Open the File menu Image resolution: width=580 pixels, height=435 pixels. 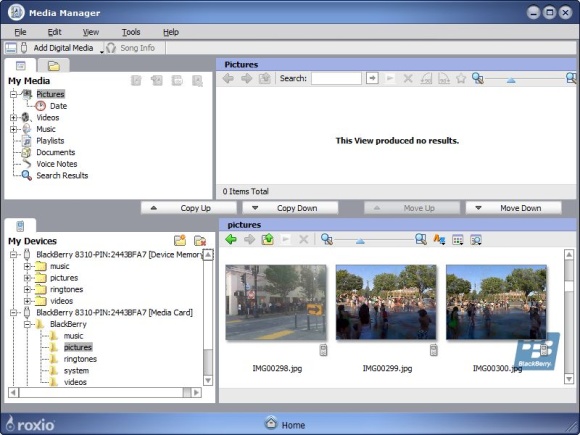20,32
